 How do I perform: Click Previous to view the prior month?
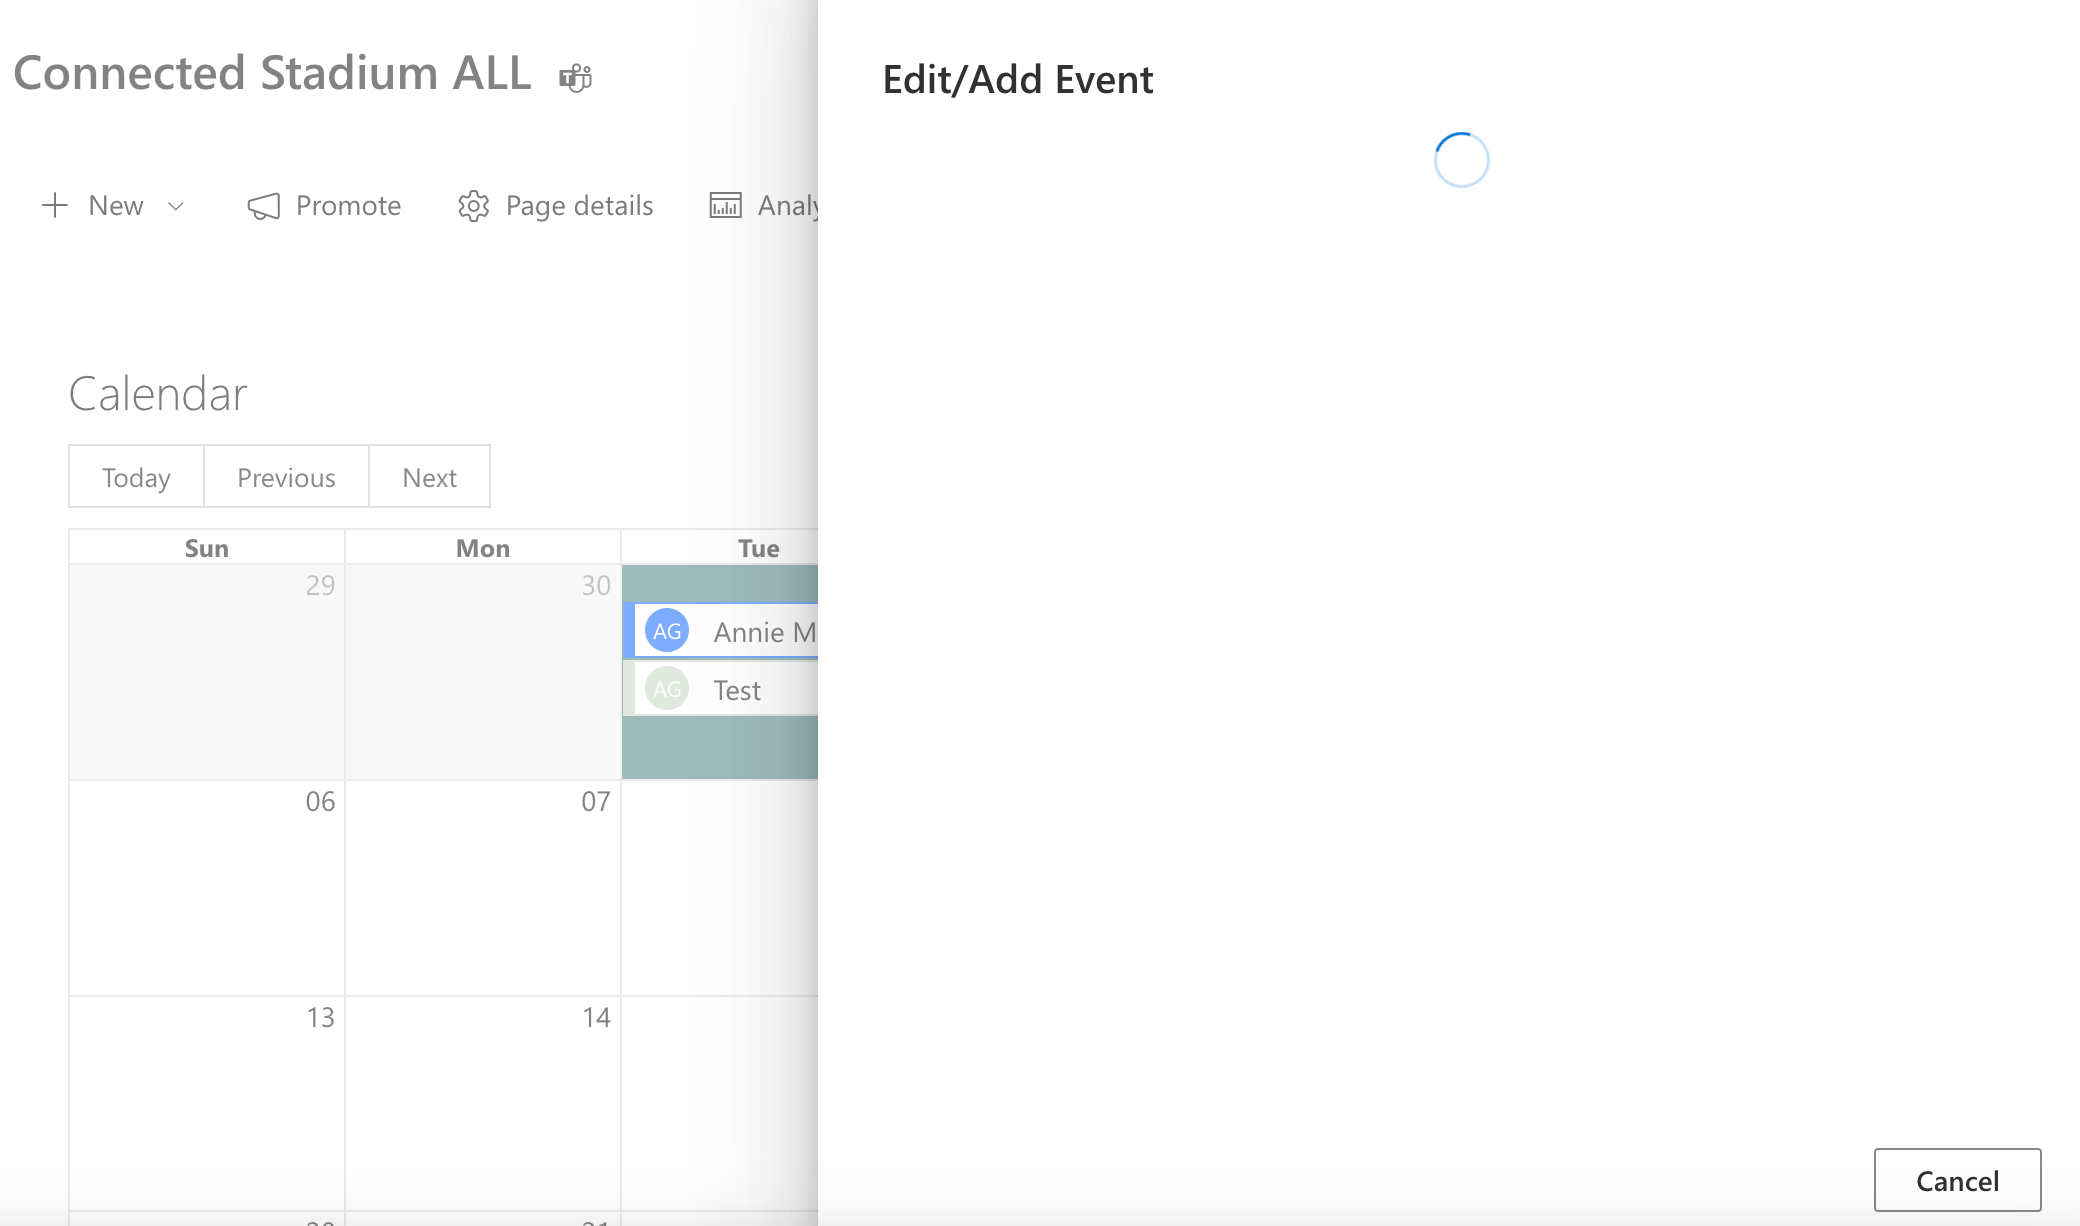[286, 477]
